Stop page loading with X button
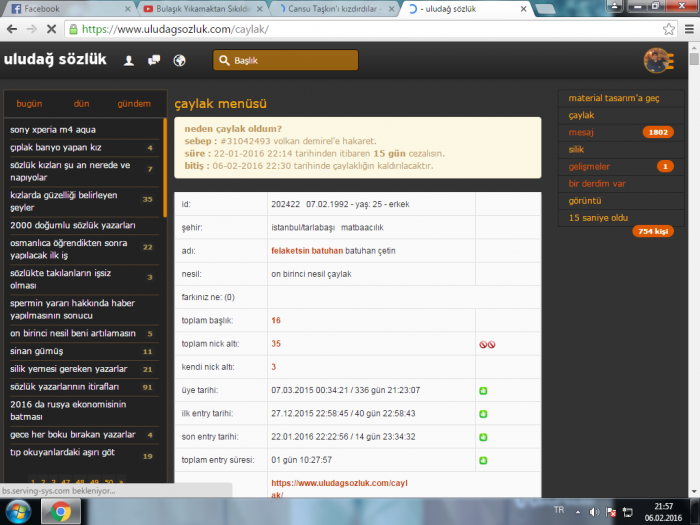Screen dimensions: 700x525 coord(51,29)
